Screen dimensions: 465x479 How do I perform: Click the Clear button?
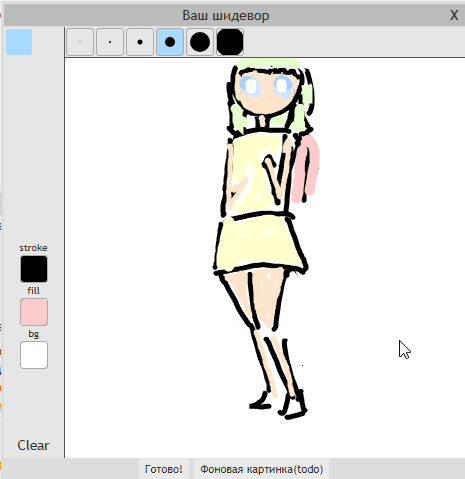coord(33,445)
